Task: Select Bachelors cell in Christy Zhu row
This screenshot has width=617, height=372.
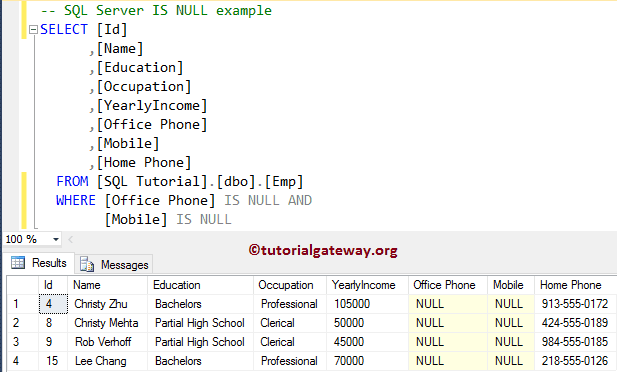Action: (200, 304)
